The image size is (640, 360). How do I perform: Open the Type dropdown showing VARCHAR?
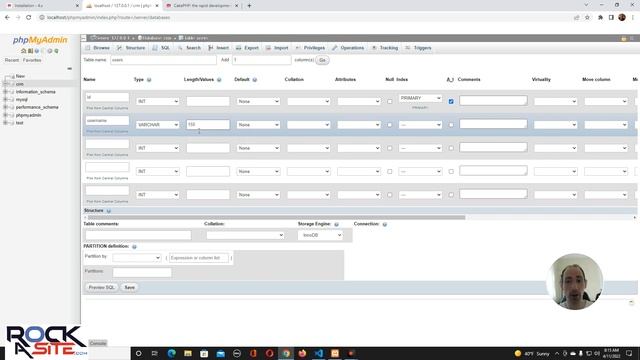(158, 125)
